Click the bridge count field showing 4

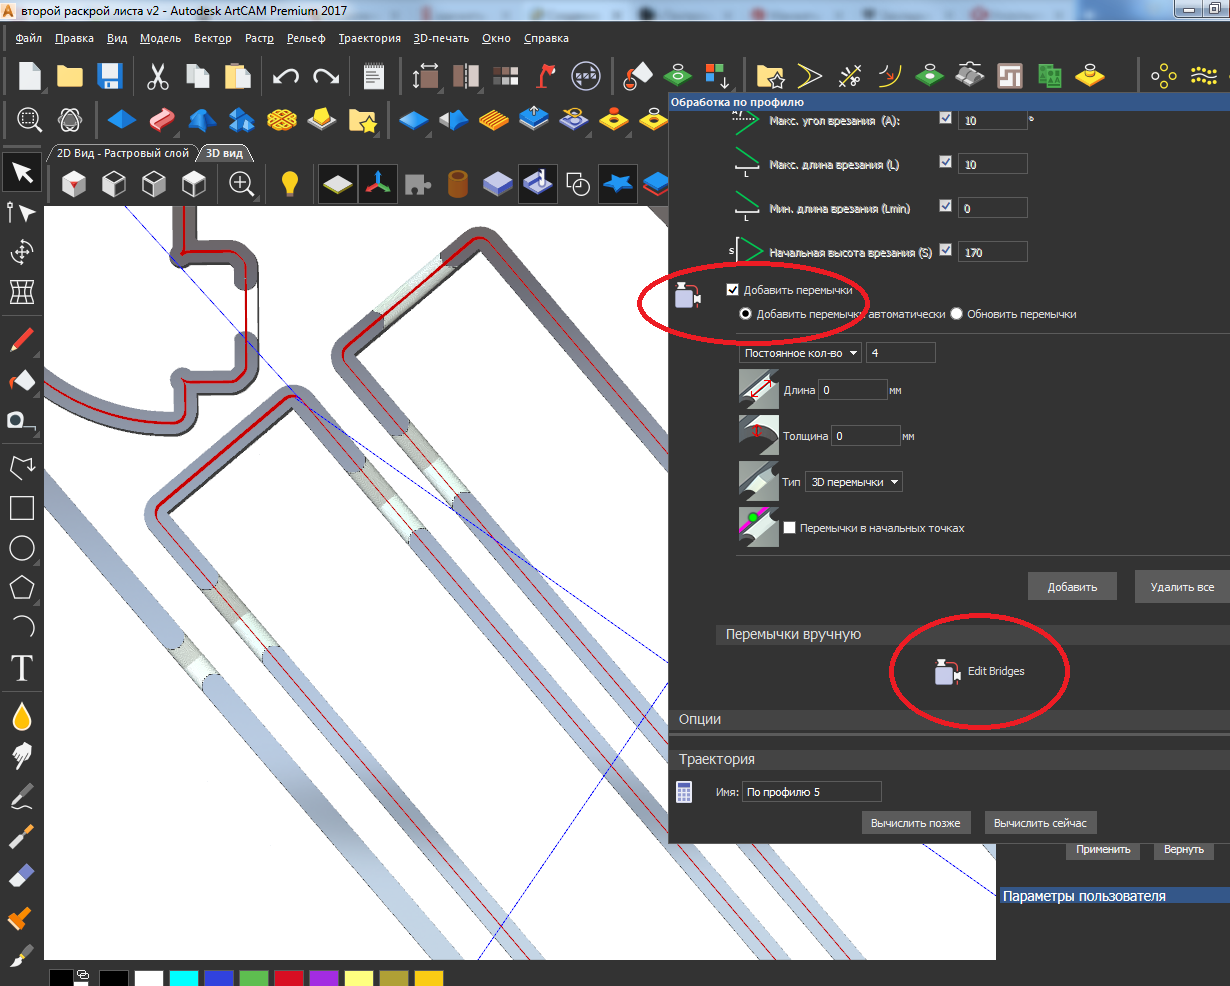point(901,353)
